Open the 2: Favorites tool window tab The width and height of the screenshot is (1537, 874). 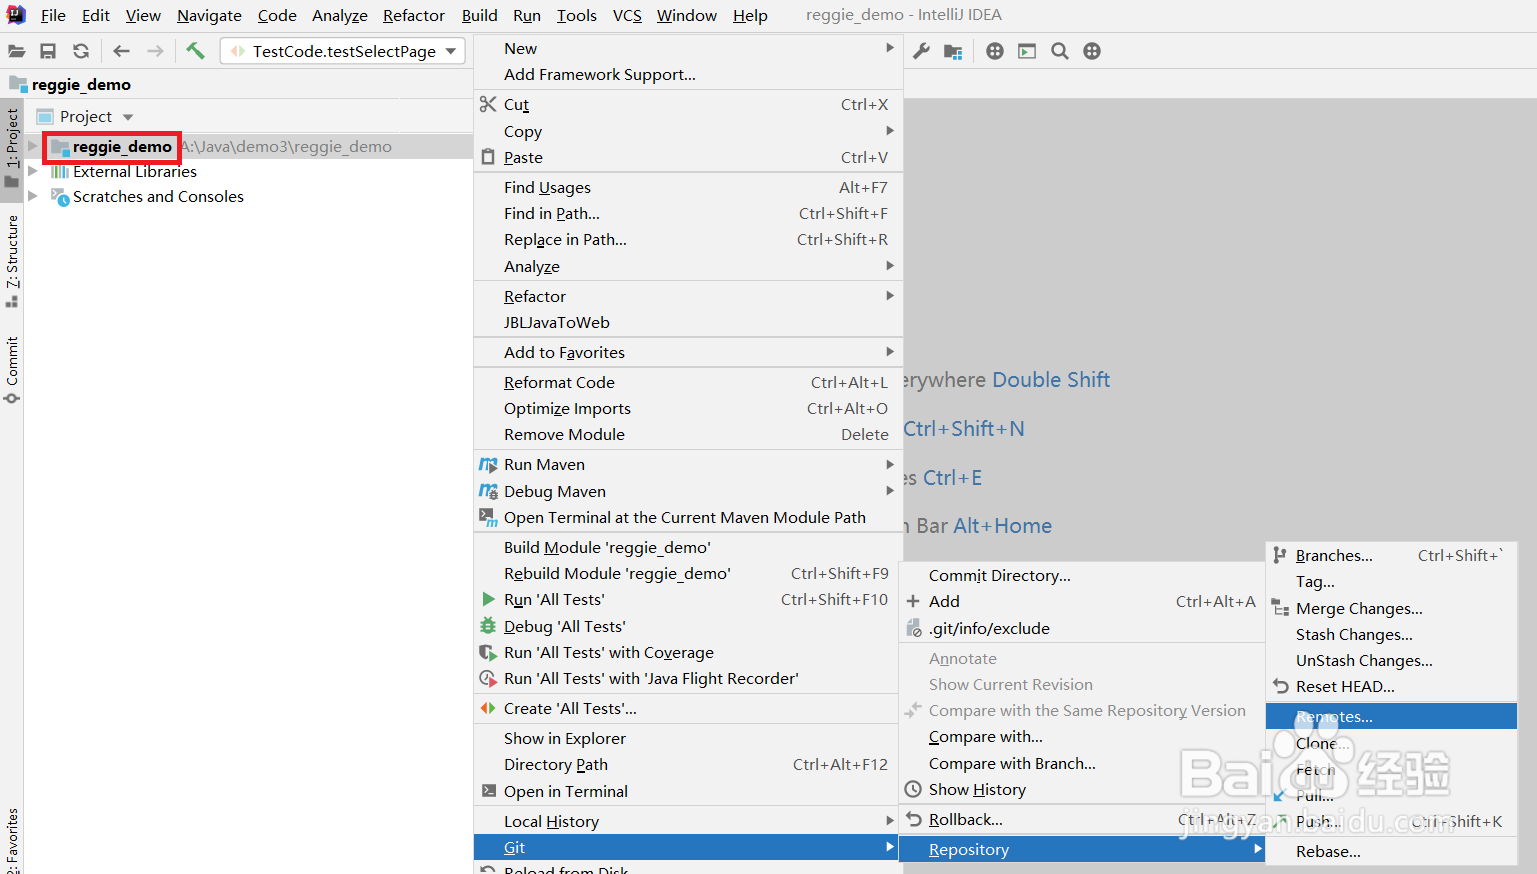coord(12,840)
